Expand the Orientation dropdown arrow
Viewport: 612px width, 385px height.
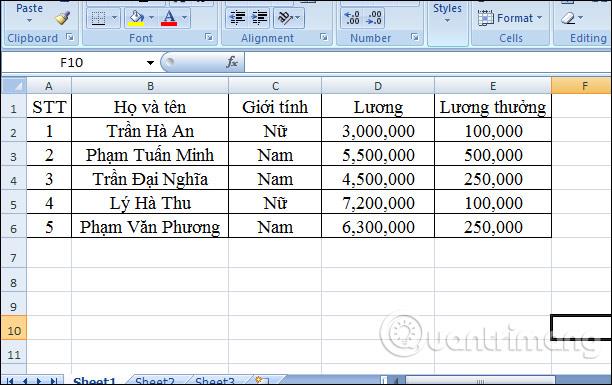coord(298,18)
